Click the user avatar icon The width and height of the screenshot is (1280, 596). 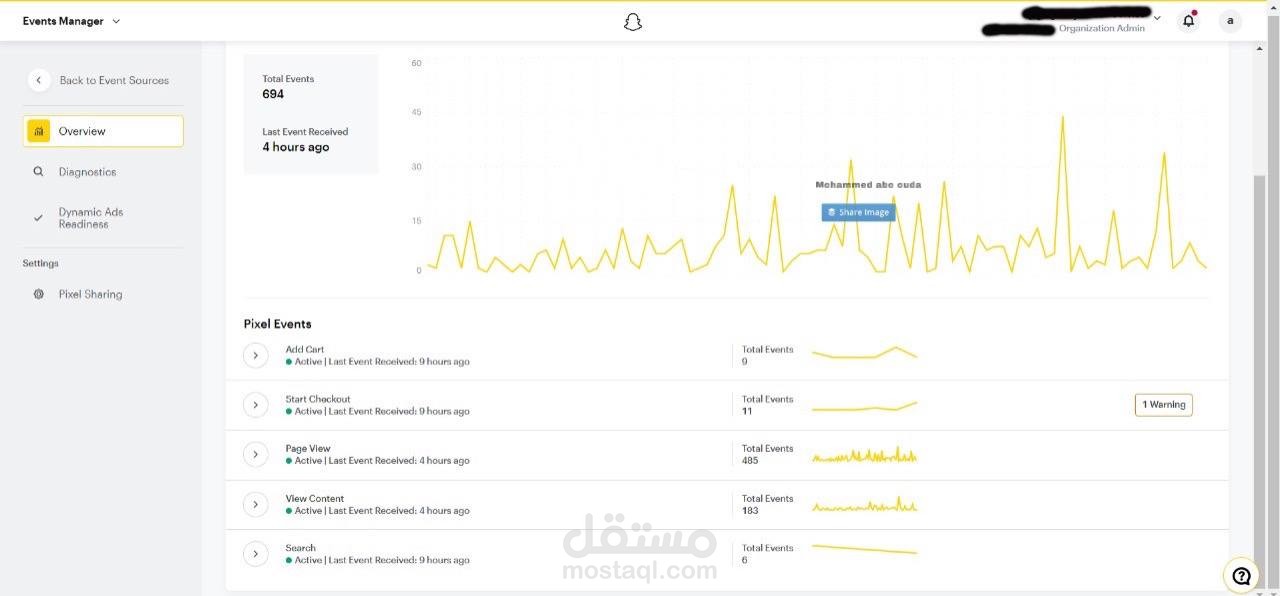click(x=1230, y=21)
